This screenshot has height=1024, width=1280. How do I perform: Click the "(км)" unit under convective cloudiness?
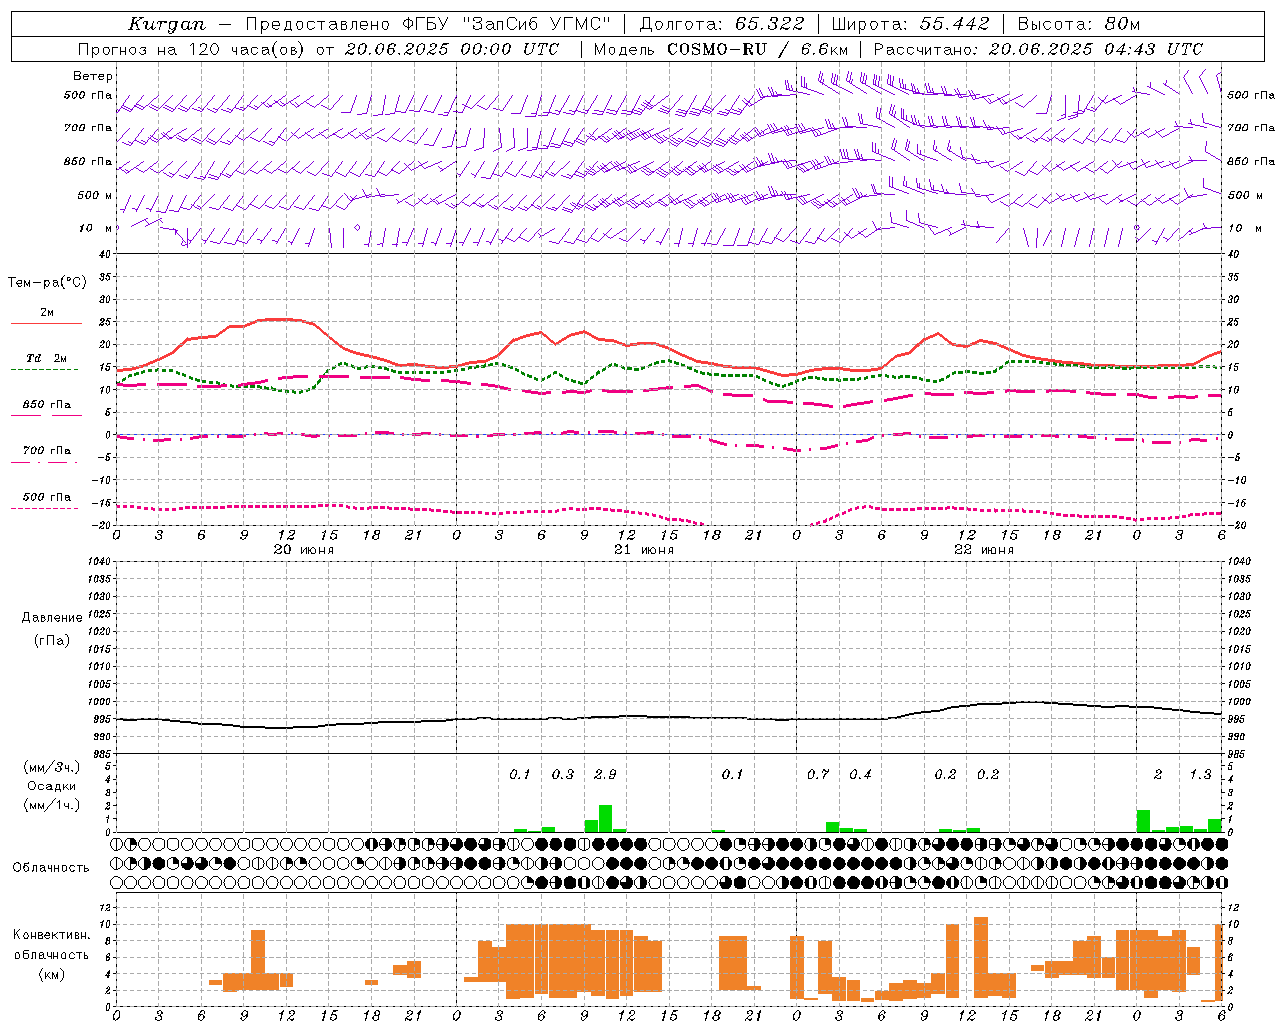[51, 974]
